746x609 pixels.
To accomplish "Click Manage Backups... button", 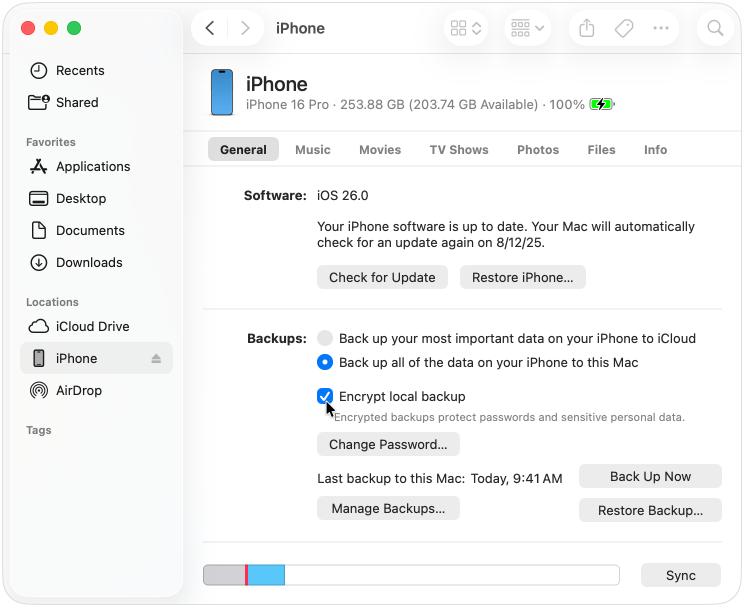I will pos(388,508).
